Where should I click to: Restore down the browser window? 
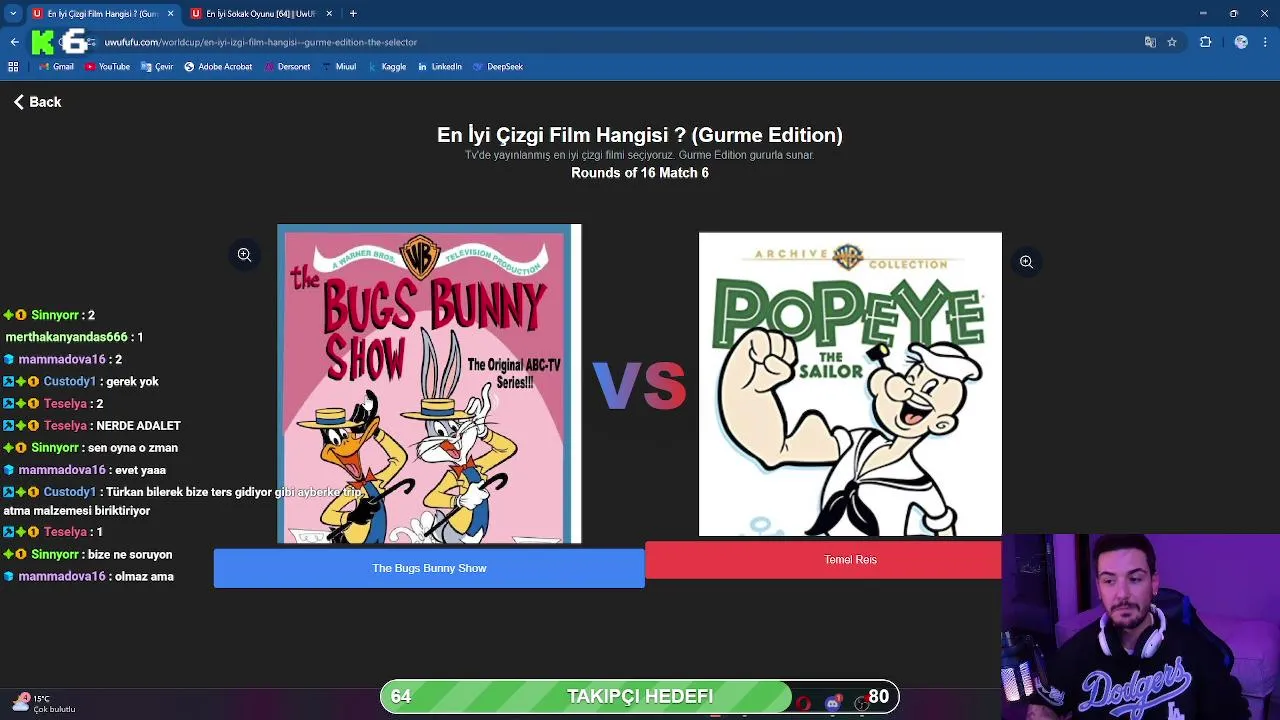point(1234,13)
